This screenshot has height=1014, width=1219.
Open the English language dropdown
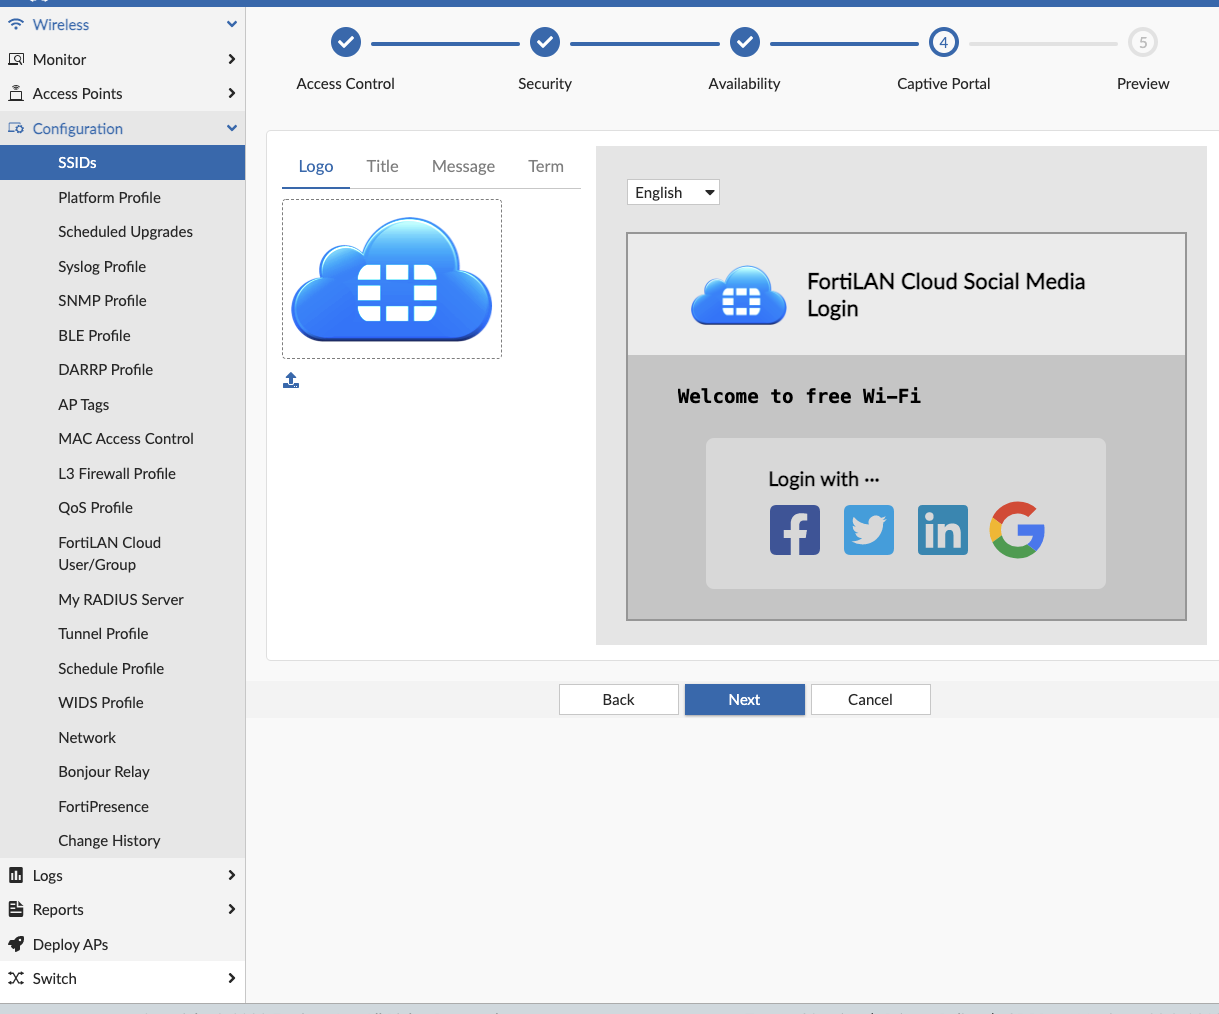[x=673, y=192]
